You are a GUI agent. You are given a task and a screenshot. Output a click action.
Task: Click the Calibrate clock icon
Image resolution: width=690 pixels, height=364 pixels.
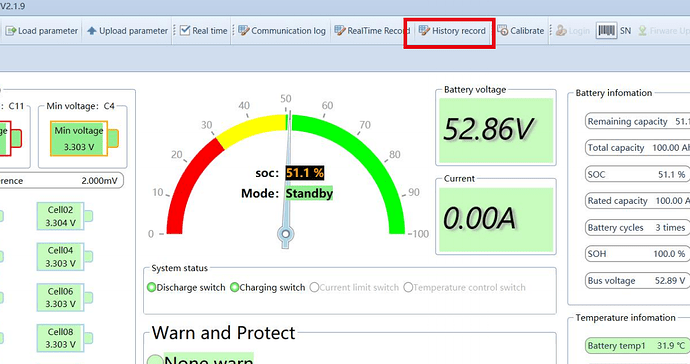point(503,30)
